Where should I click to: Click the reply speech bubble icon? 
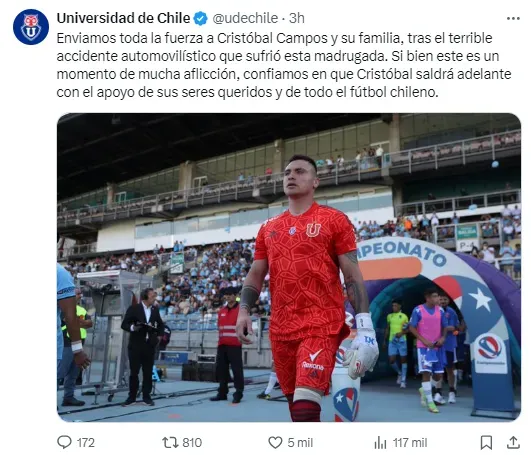tap(64, 442)
